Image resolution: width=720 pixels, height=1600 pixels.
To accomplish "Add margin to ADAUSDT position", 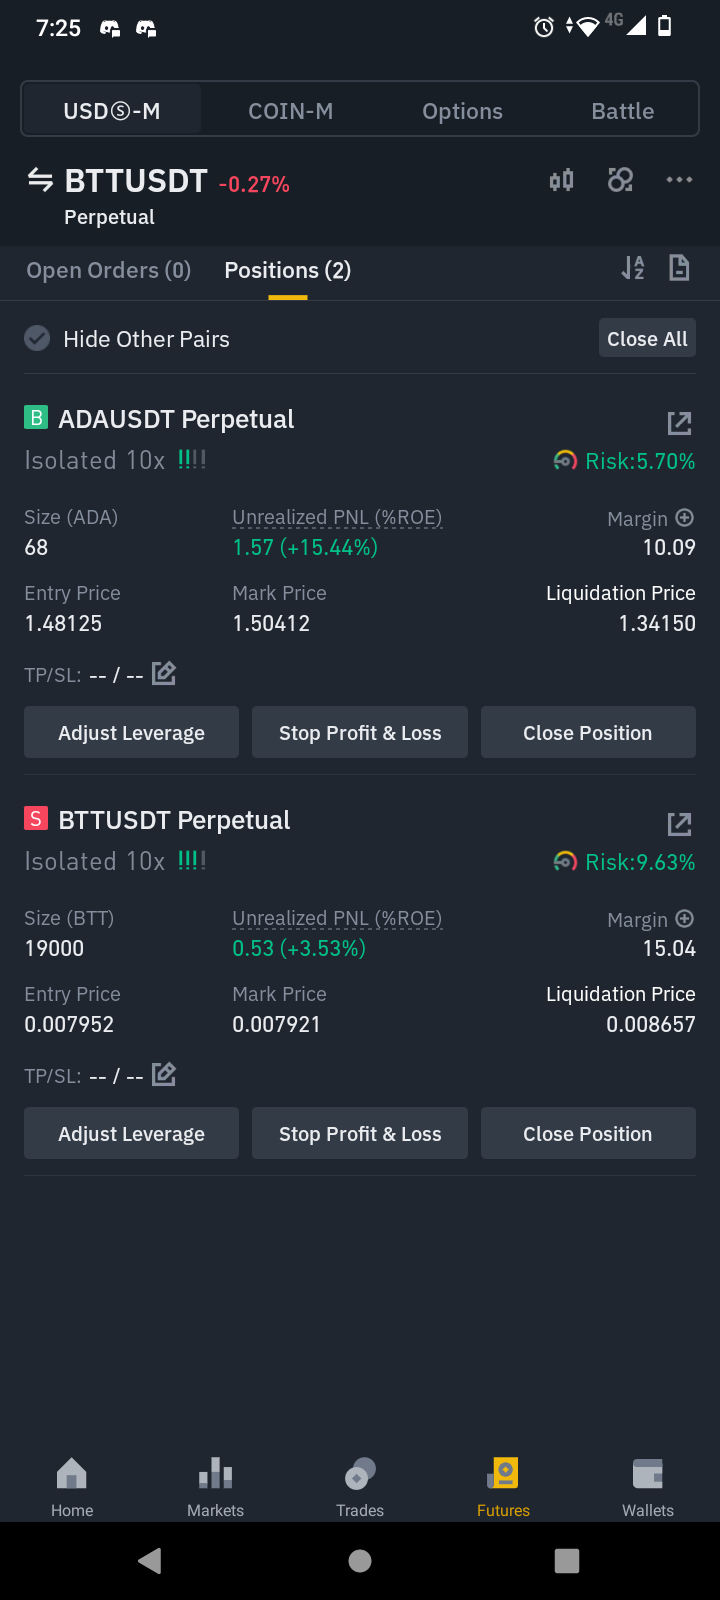I will (x=685, y=518).
